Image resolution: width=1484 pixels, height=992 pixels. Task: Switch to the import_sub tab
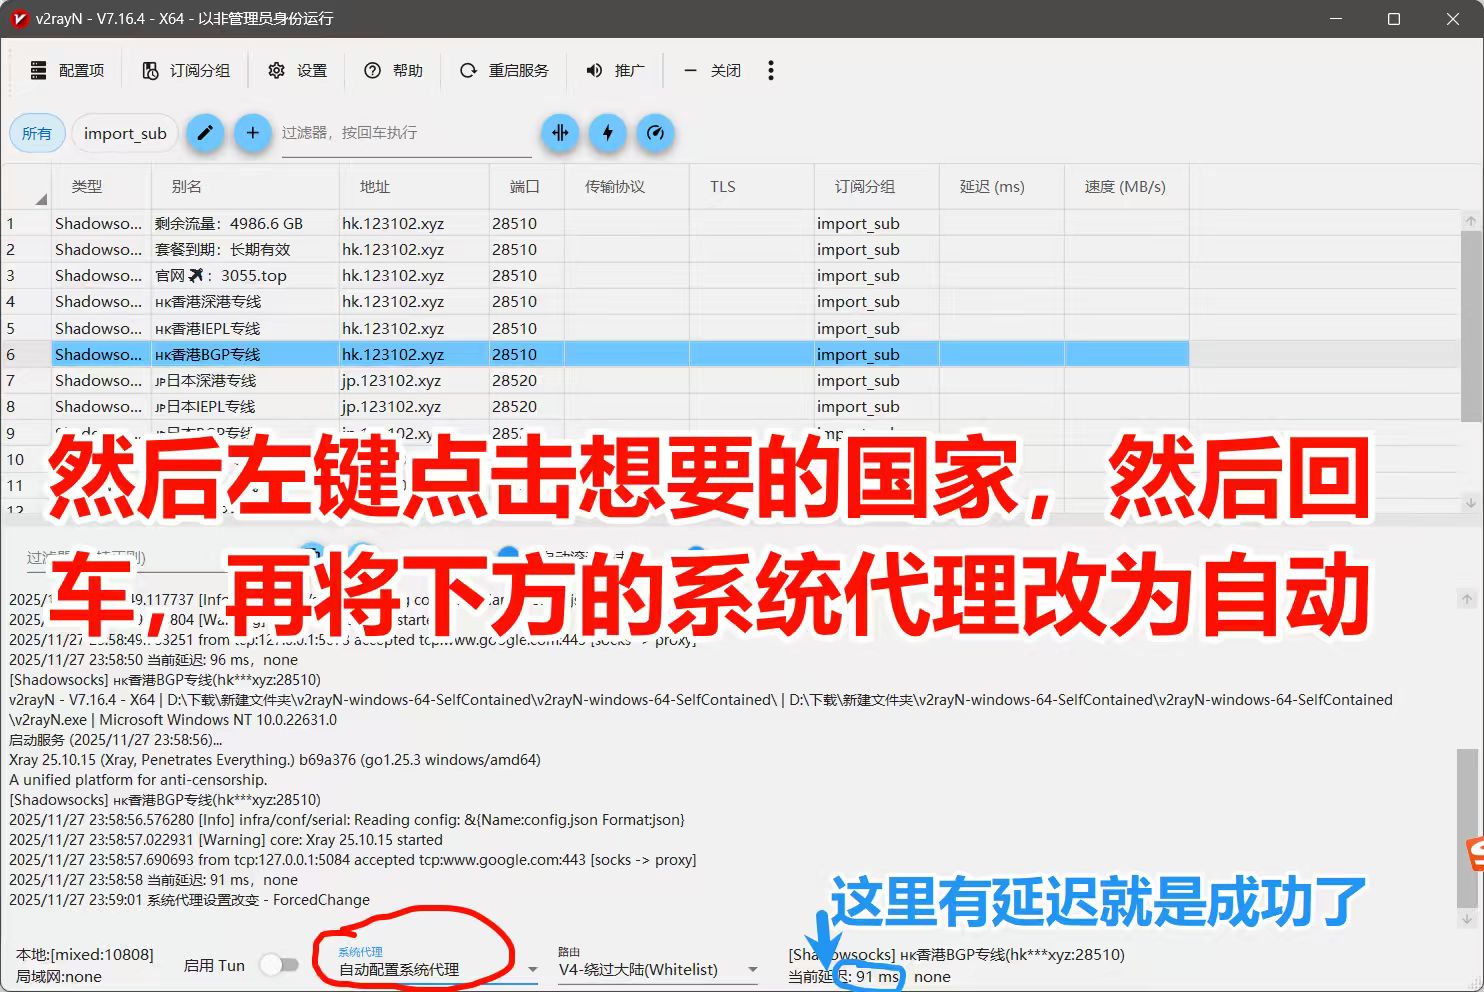click(124, 133)
